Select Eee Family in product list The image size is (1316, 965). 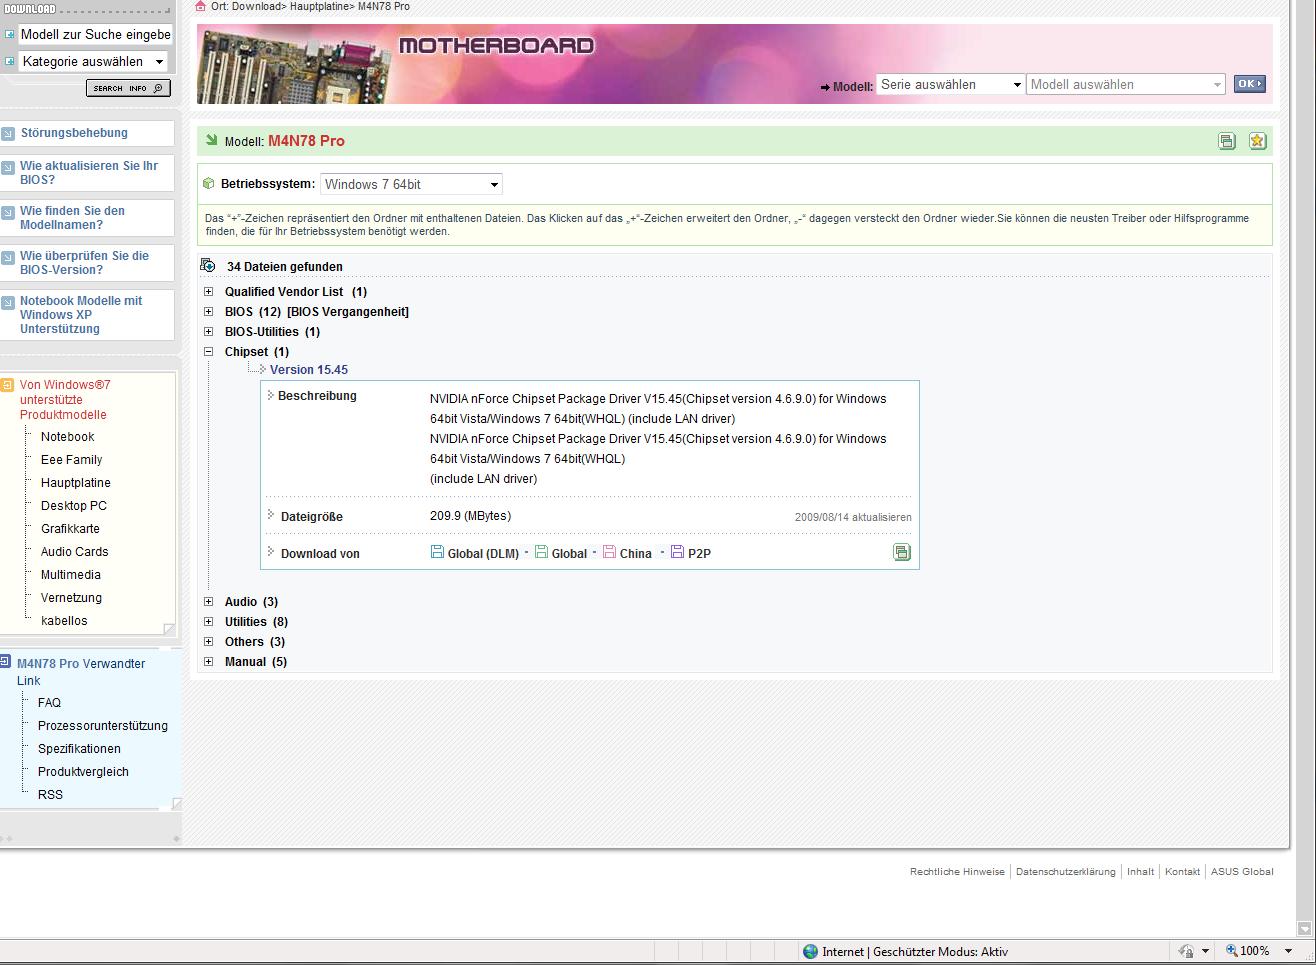[71, 460]
